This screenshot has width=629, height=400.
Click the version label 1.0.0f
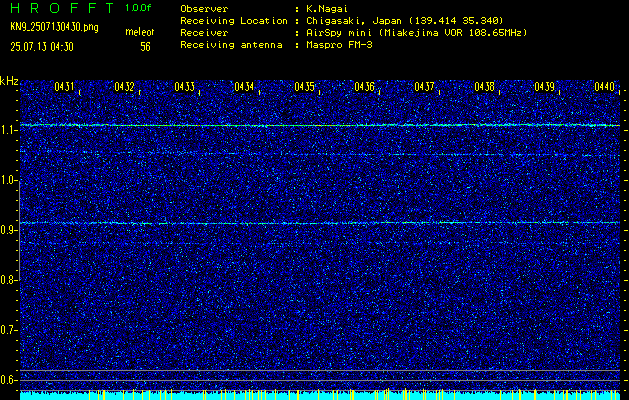pos(138,8)
